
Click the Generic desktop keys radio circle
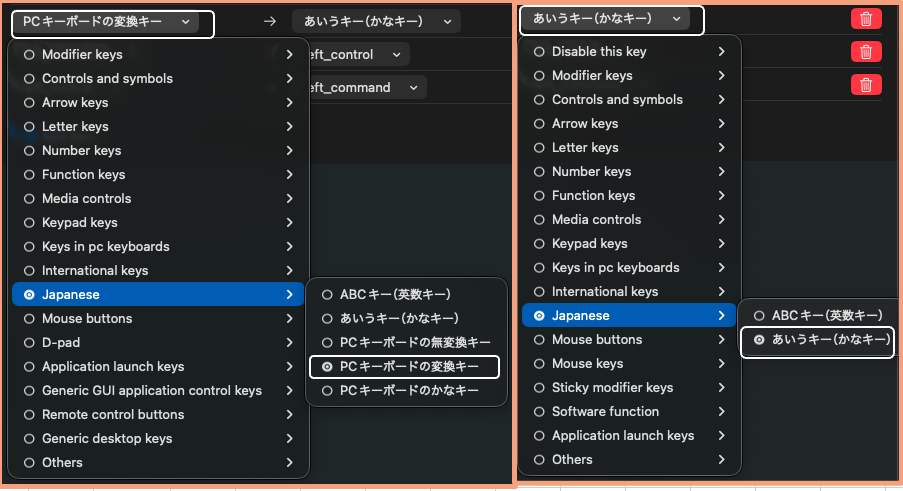pos(29,439)
